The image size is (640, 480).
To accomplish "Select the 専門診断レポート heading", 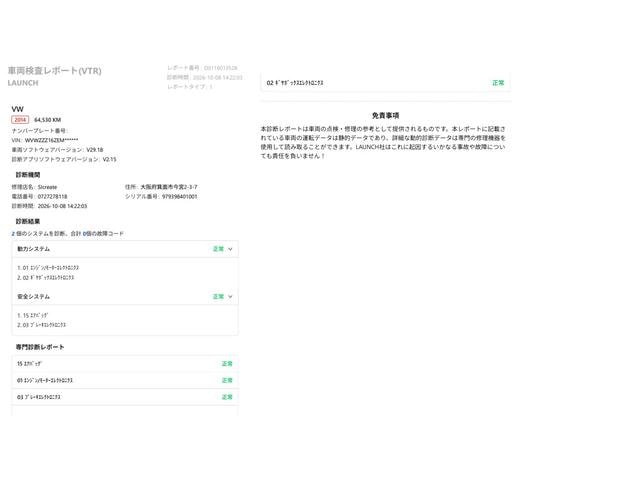I will pyautogui.click(x=40, y=347).
